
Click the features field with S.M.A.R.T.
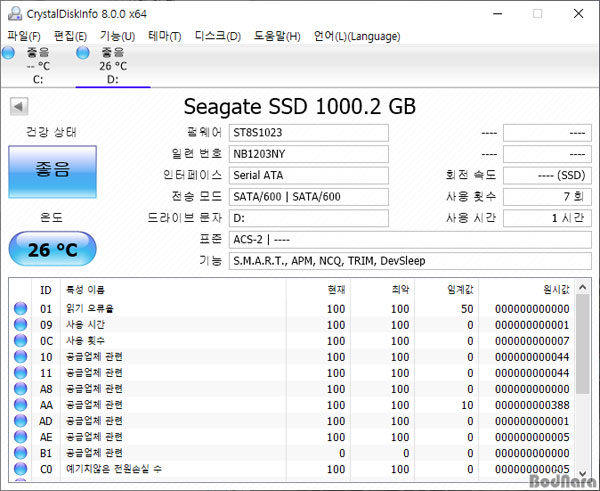[410, 261]
